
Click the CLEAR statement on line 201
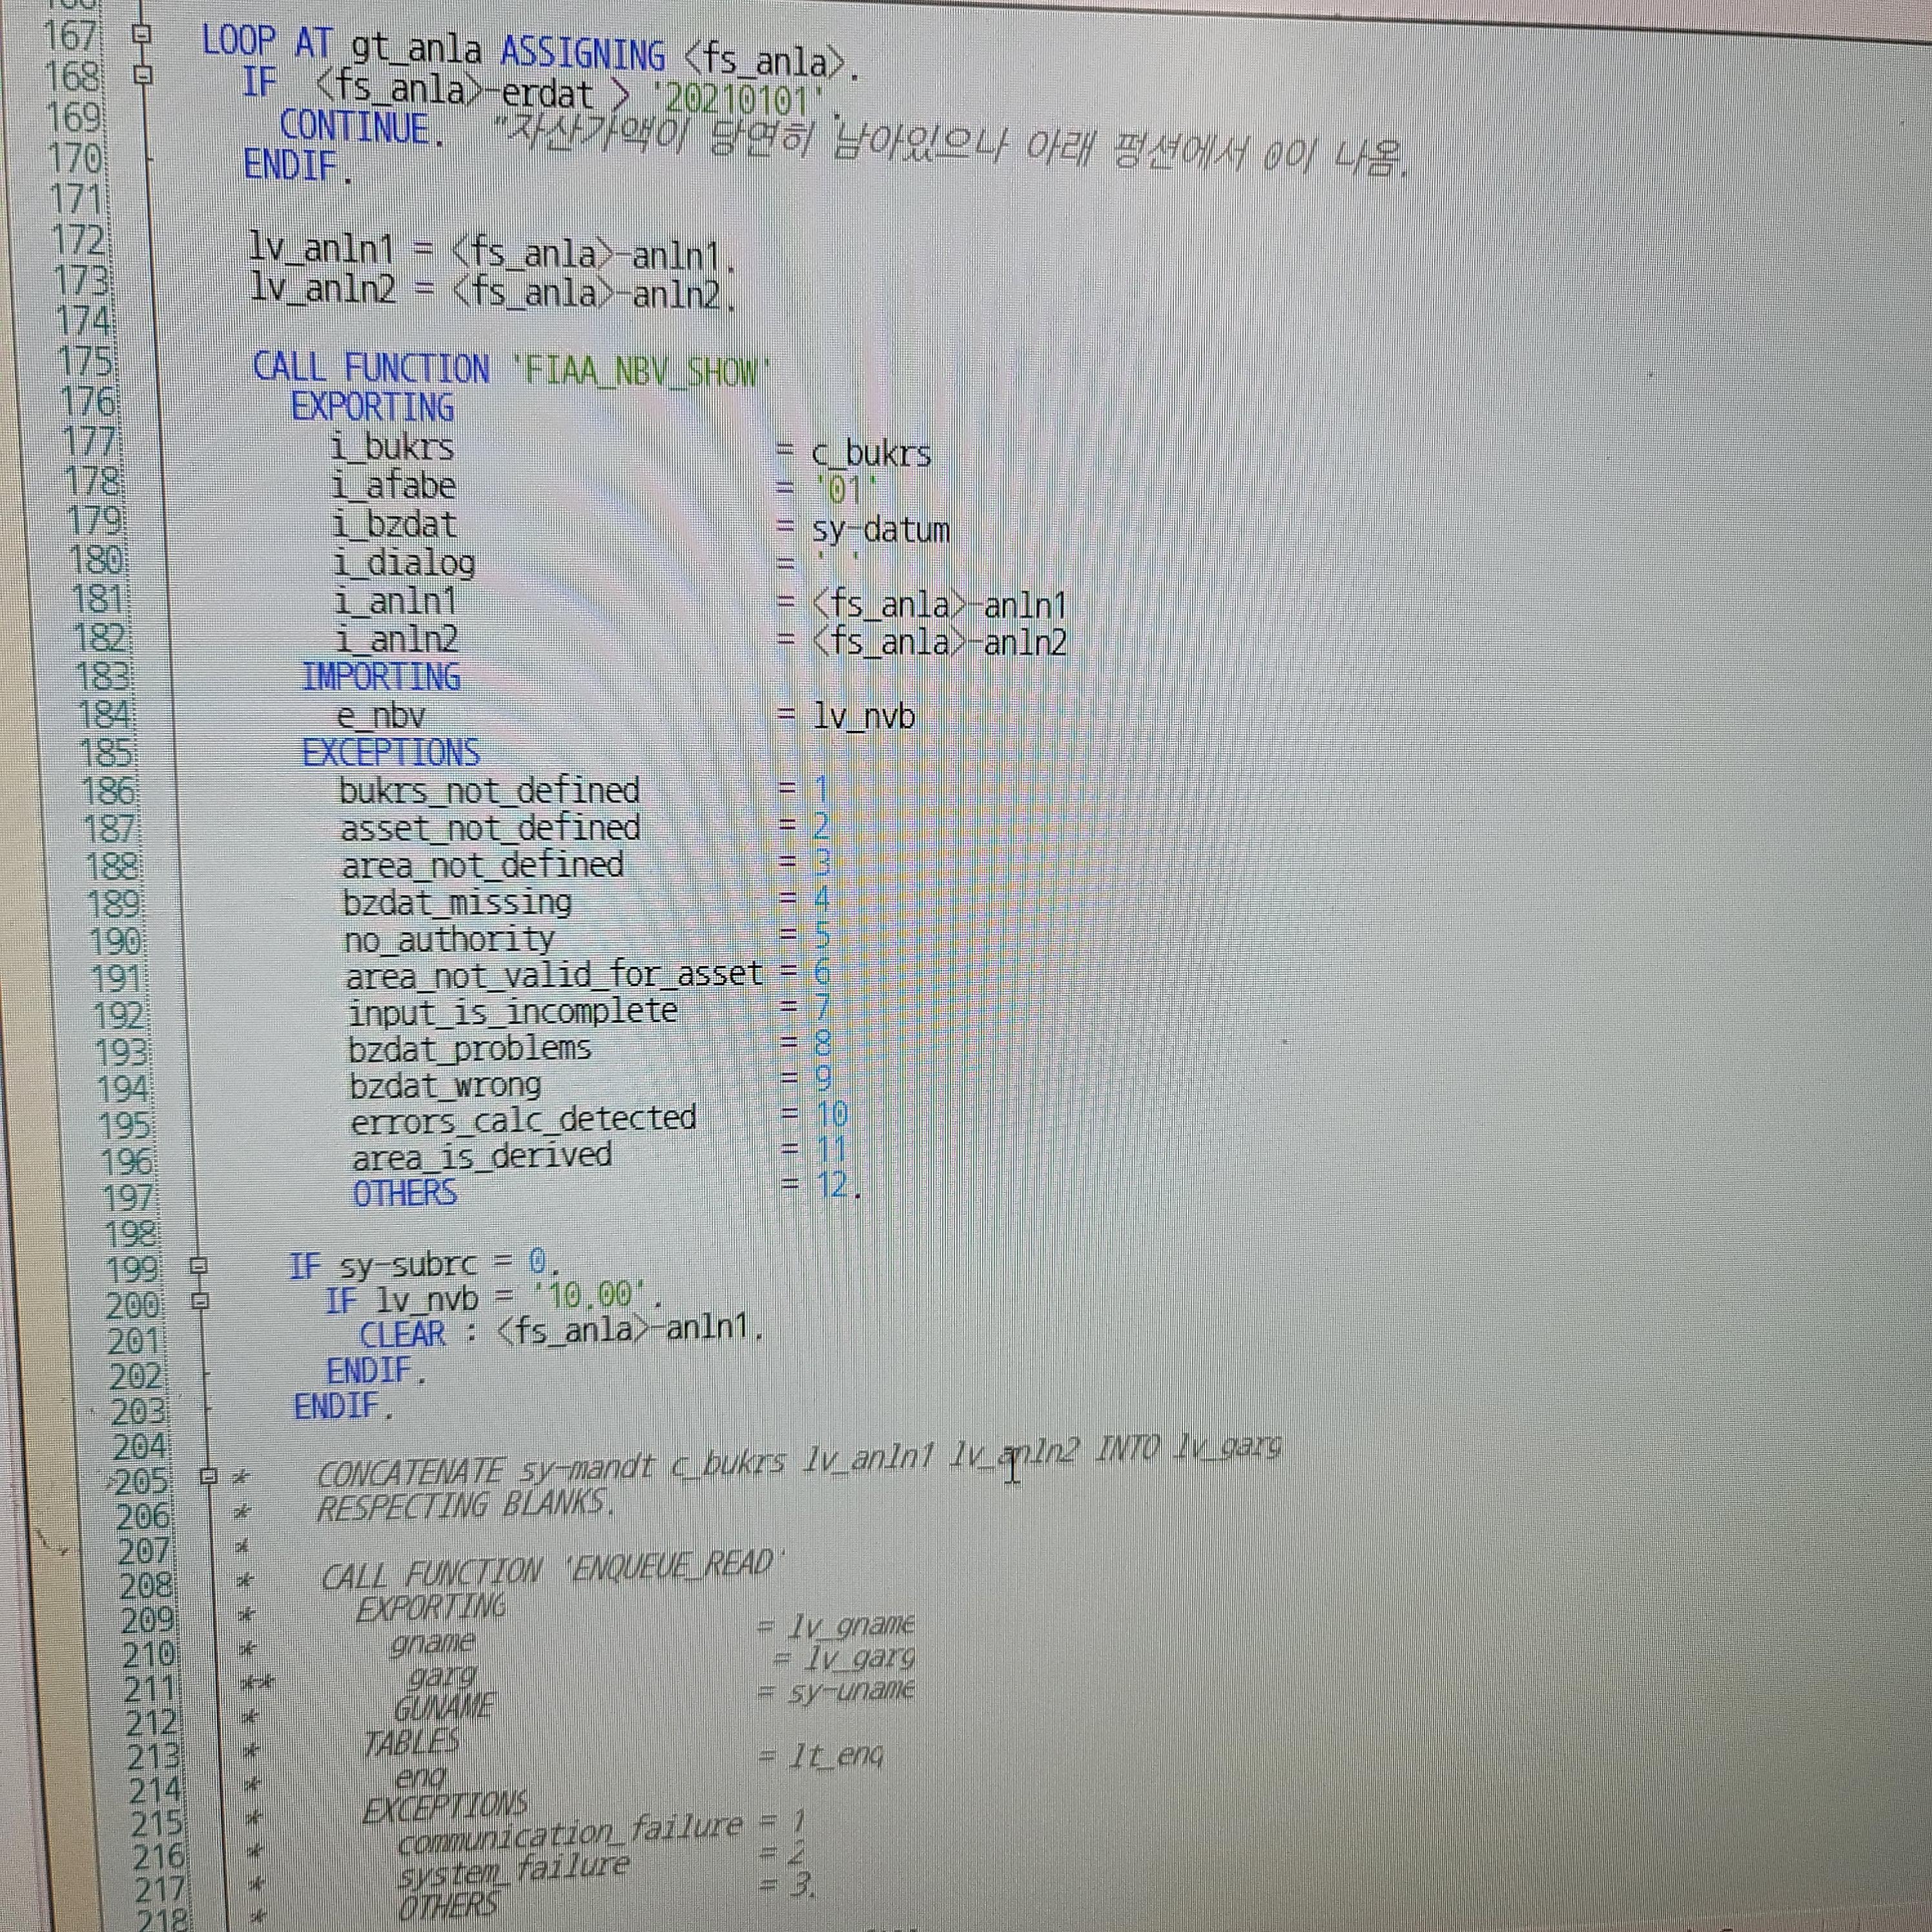tap(561, 1332)
